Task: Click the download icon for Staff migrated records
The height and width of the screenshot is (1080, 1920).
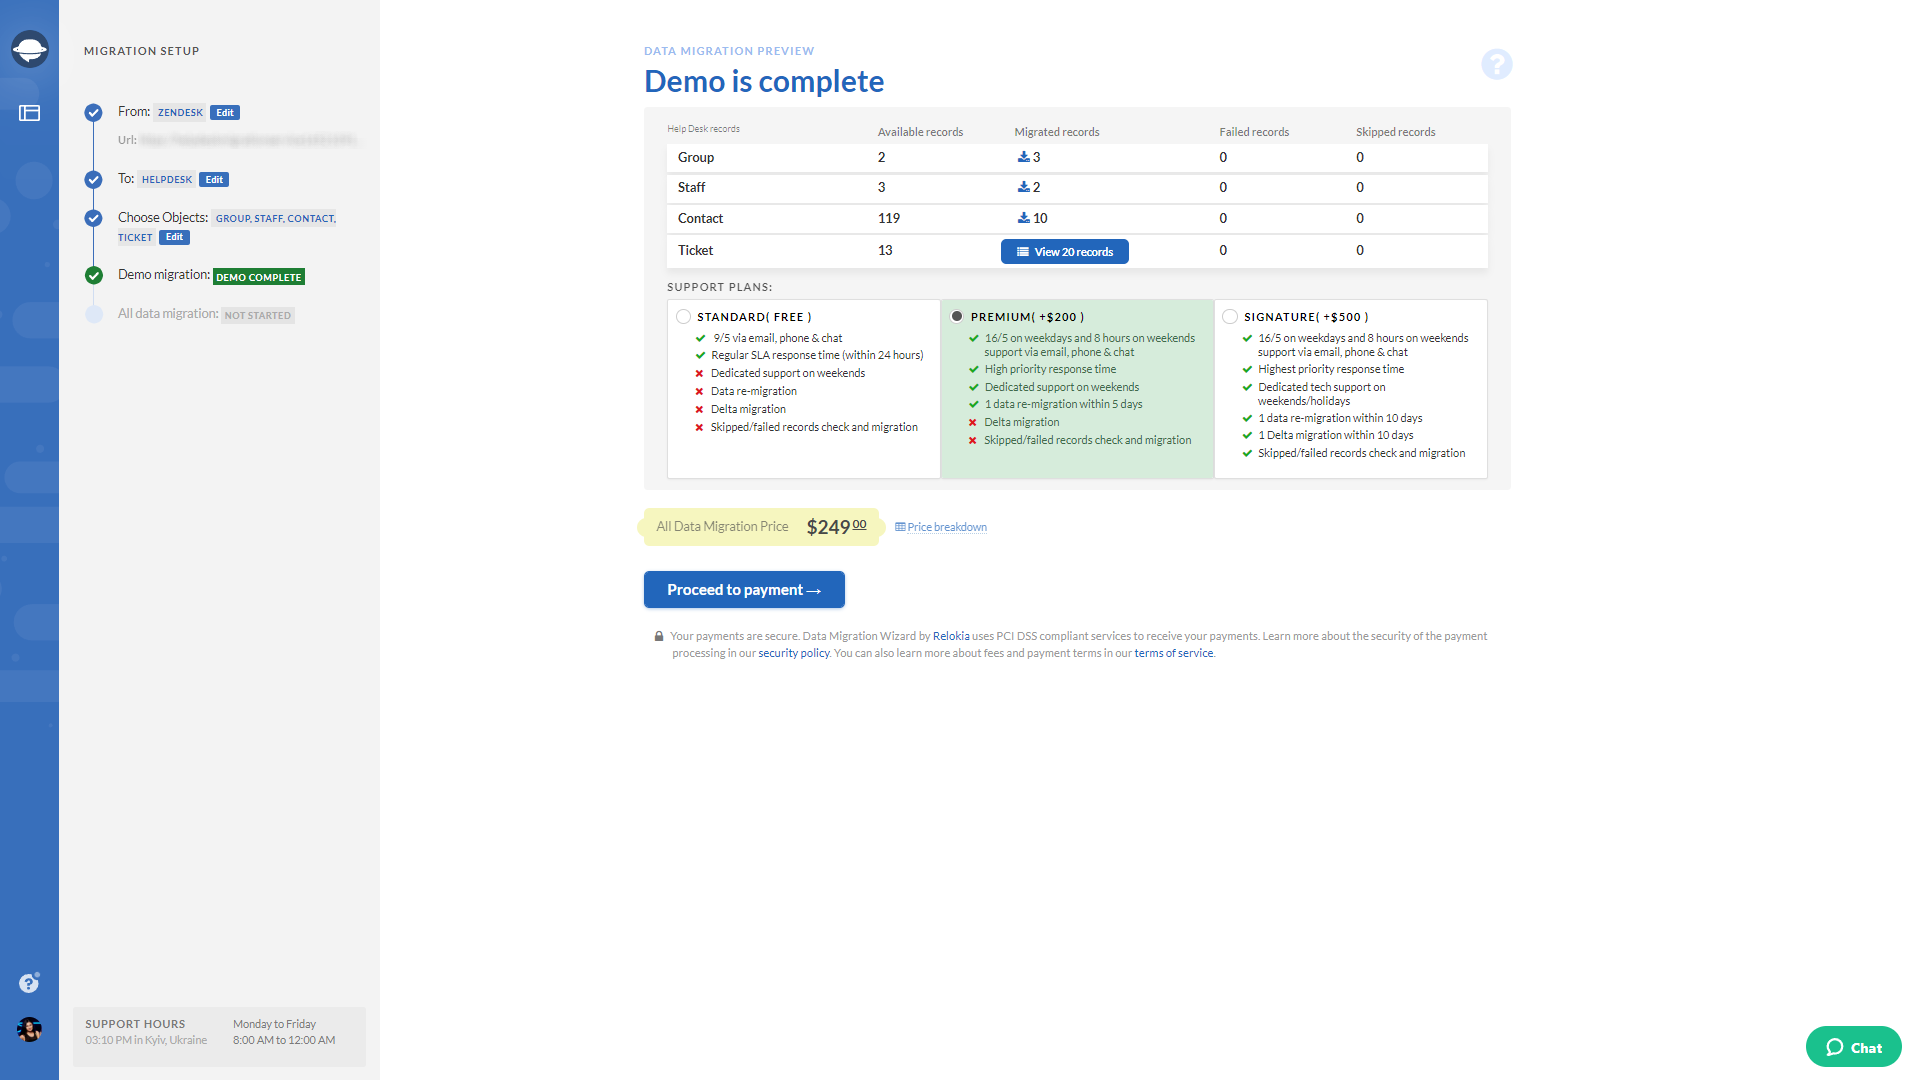Action: (1023, 186)
